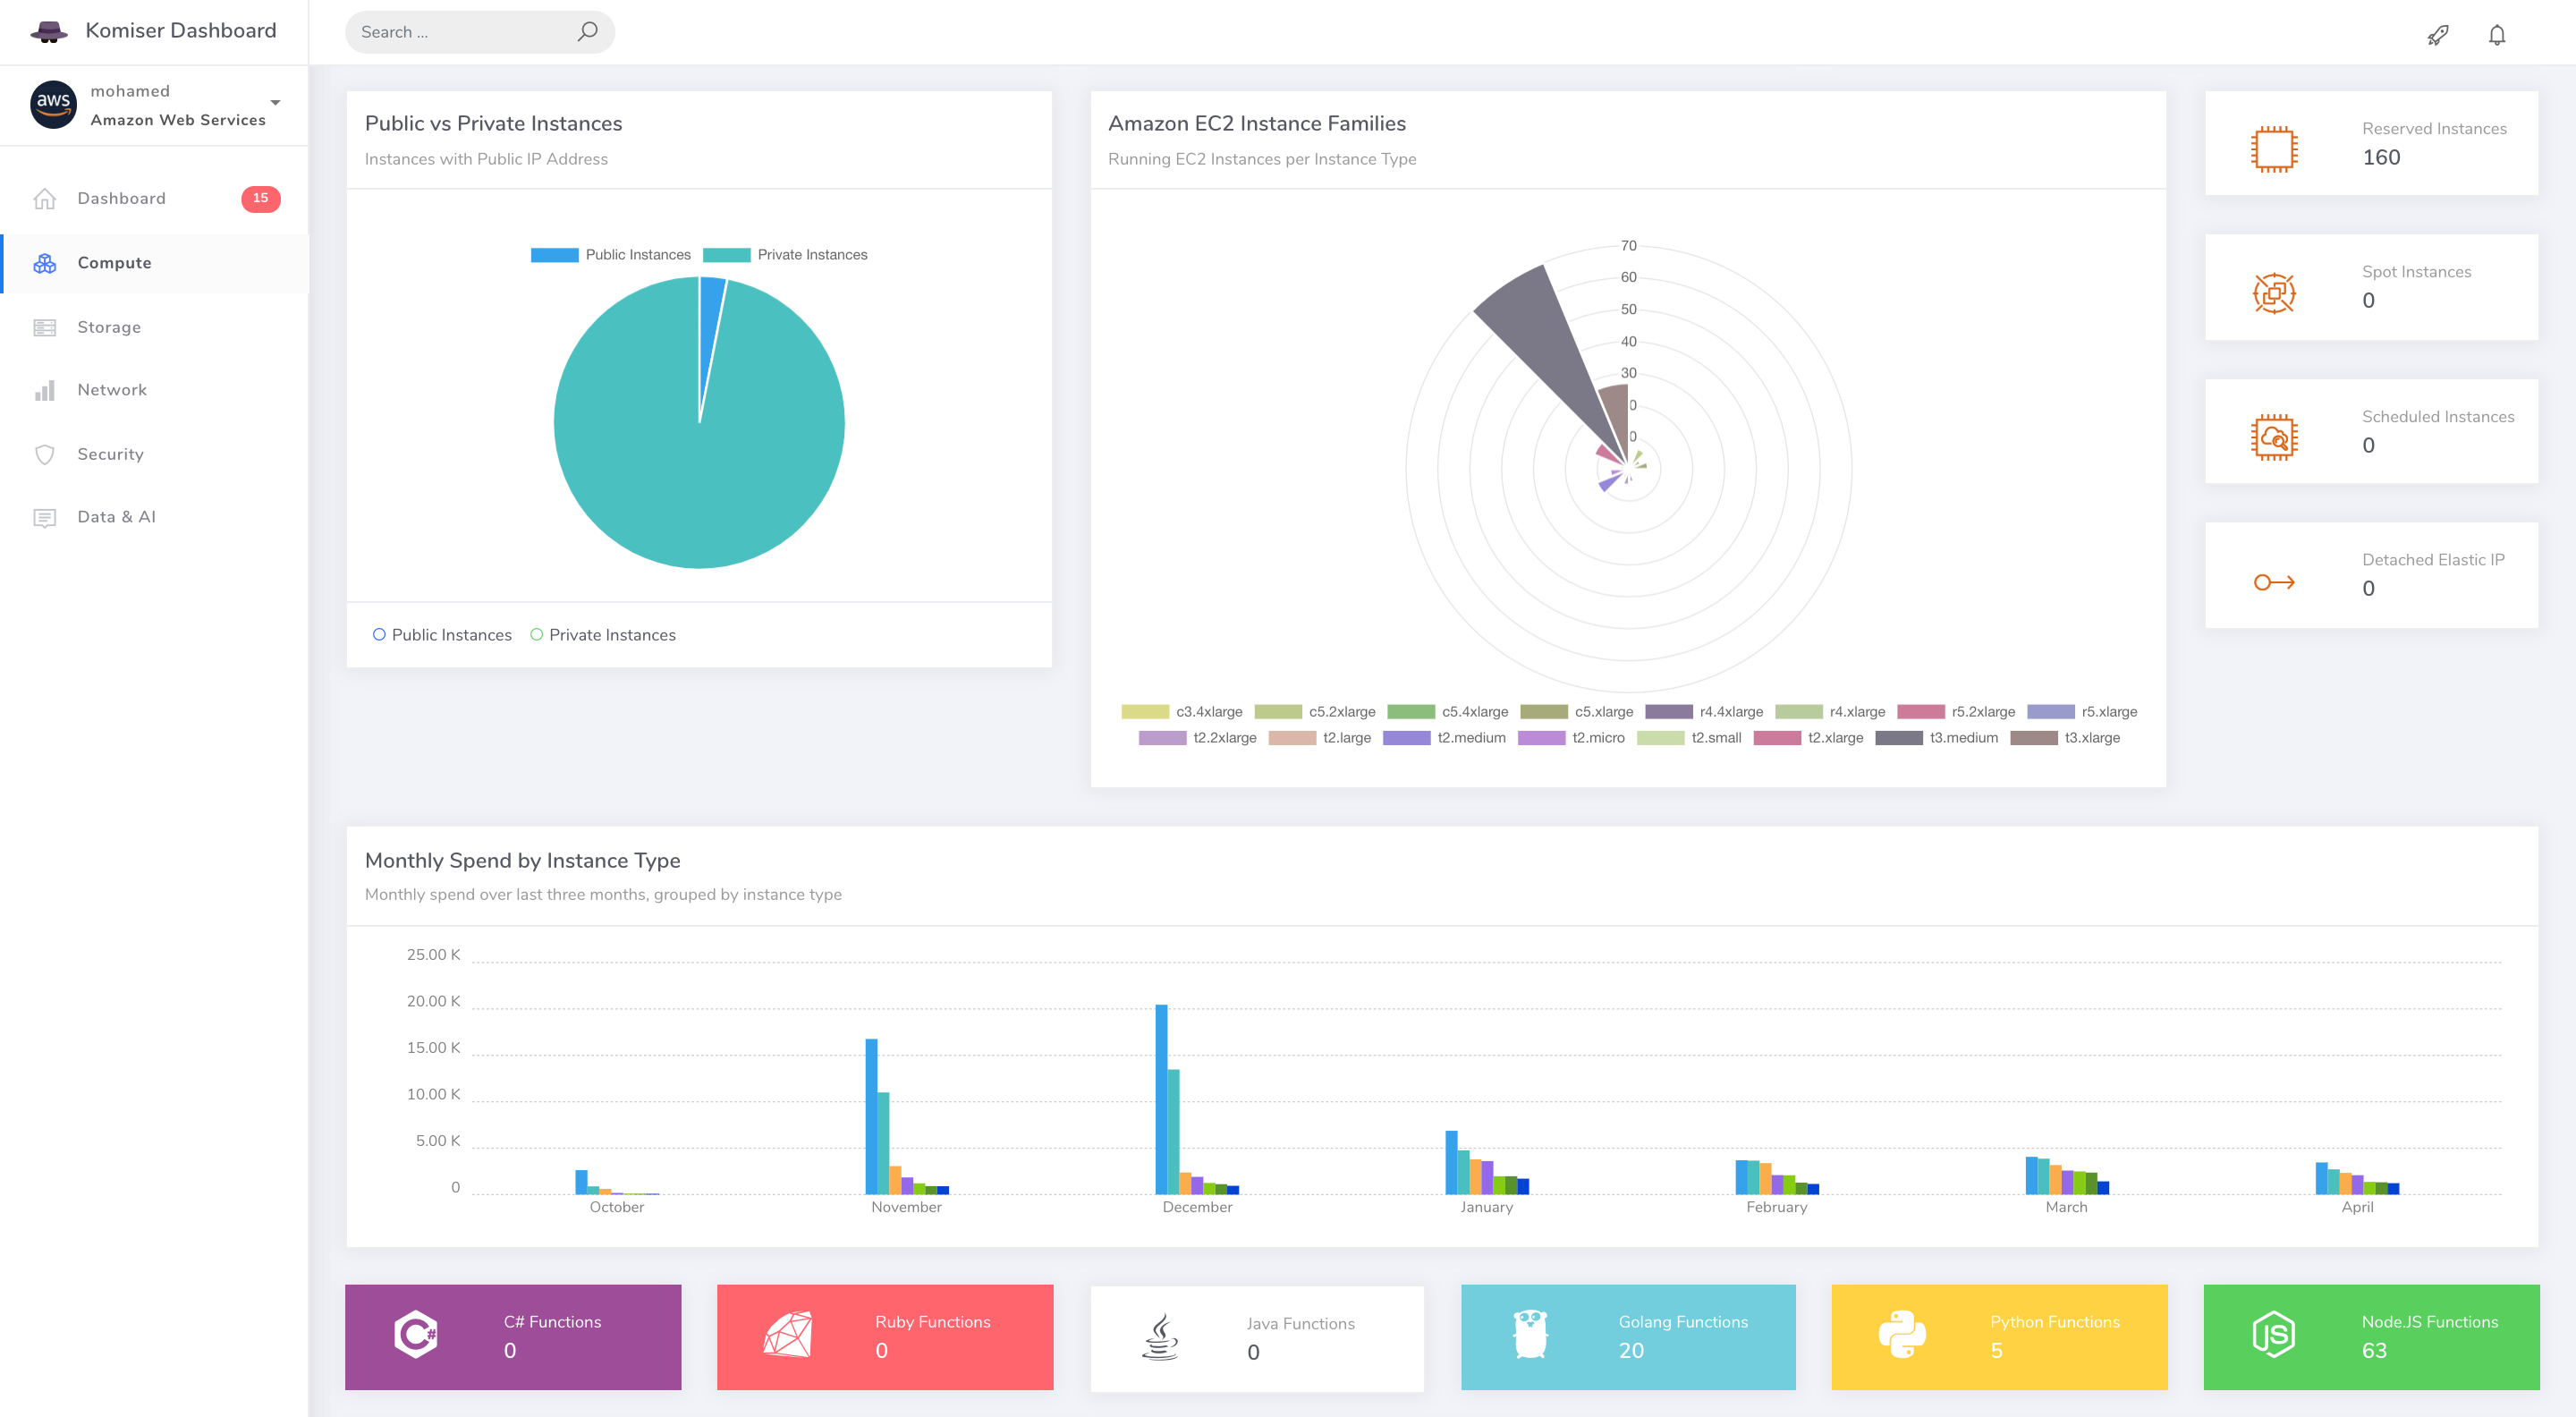Expand the AWS account dropdown arrow
The image size is (2576, 1417).
[275, 103]
